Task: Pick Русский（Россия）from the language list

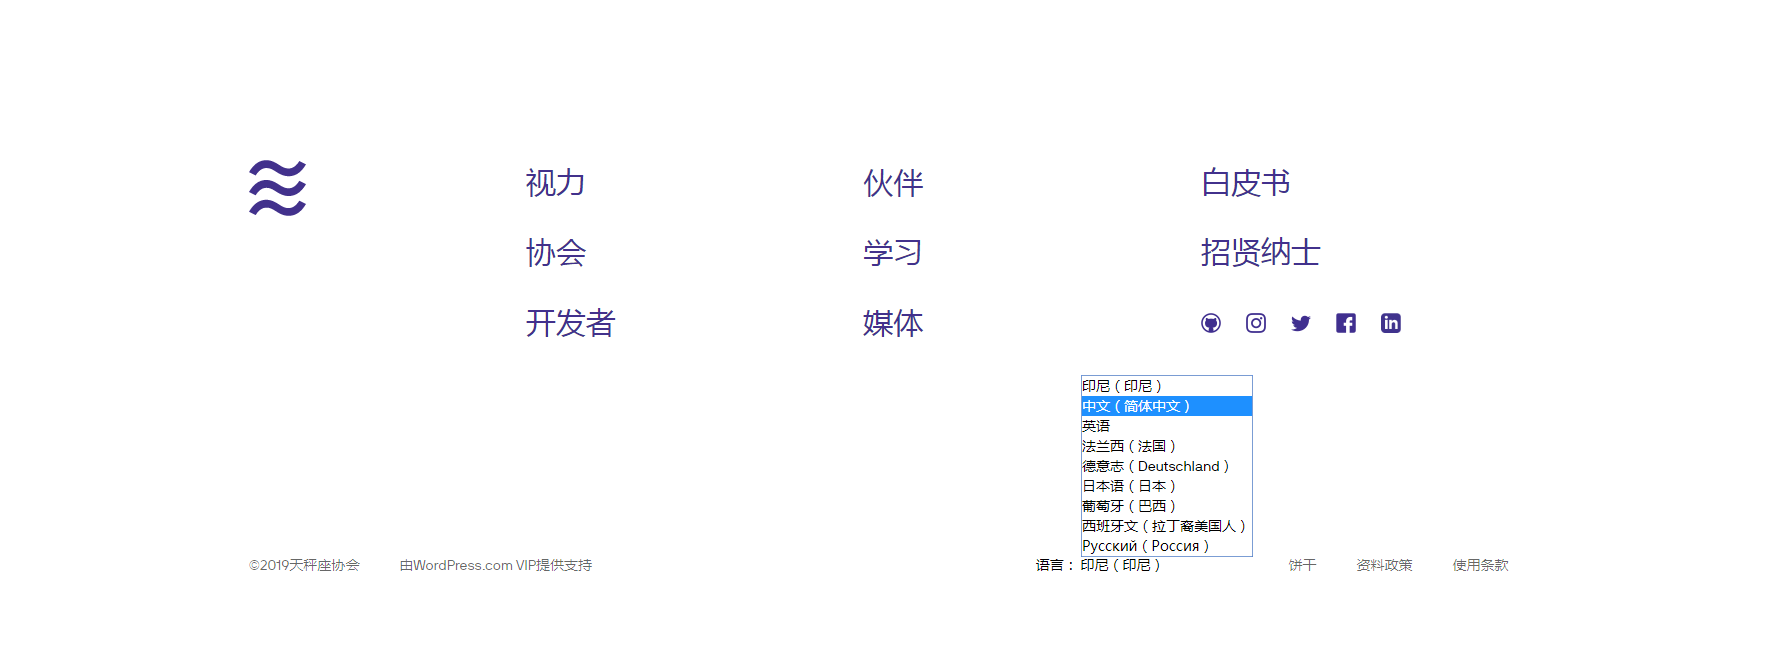Action: (x=1145, y=546)
